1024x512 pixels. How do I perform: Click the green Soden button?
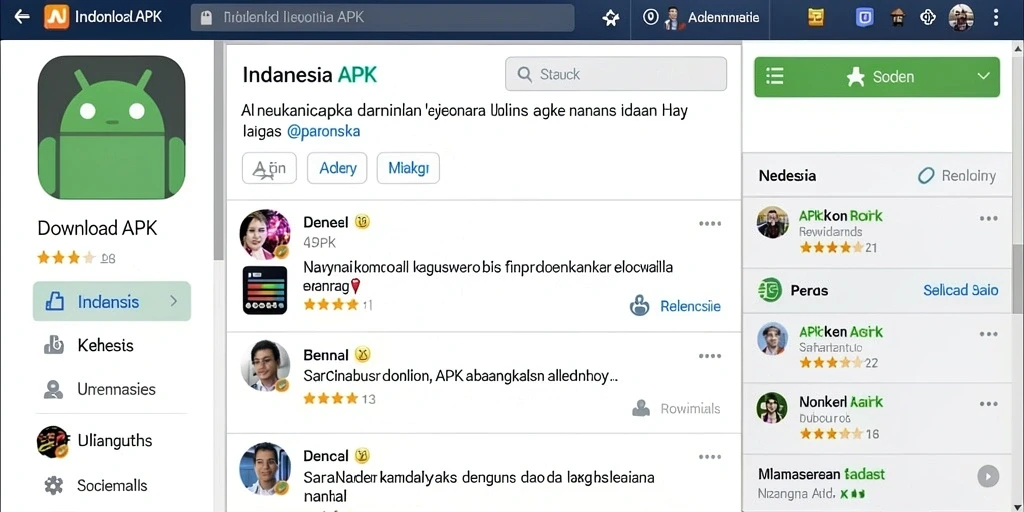[876, 77]
